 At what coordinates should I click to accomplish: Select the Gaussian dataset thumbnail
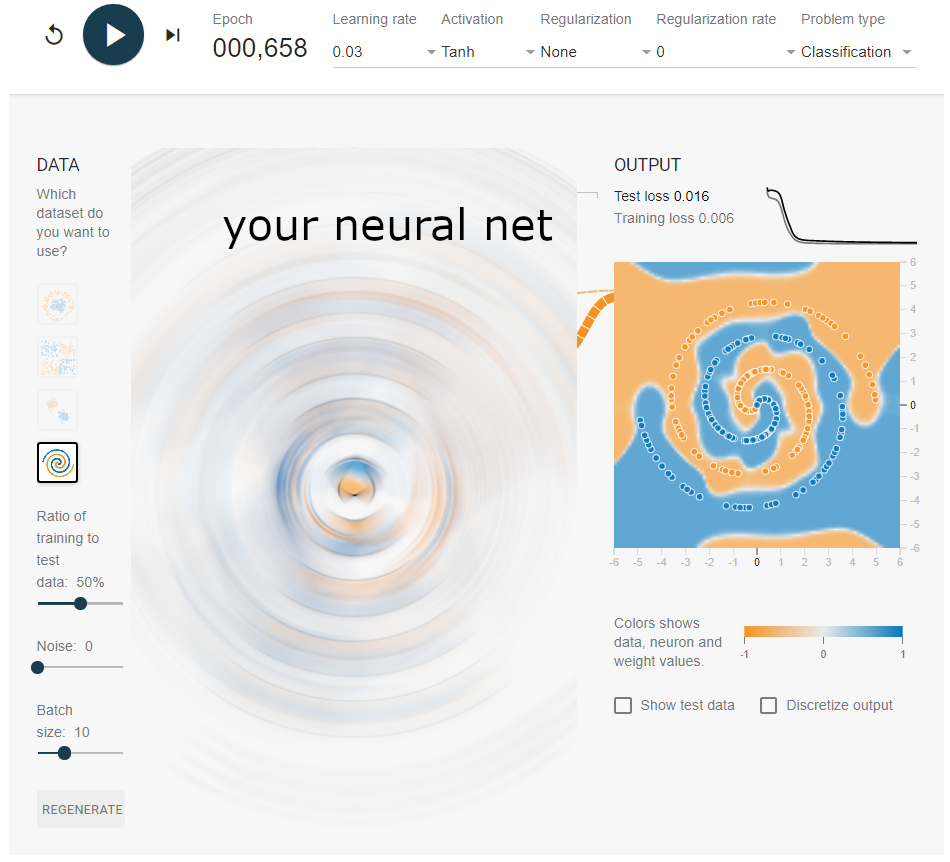[x=57, y=410]
